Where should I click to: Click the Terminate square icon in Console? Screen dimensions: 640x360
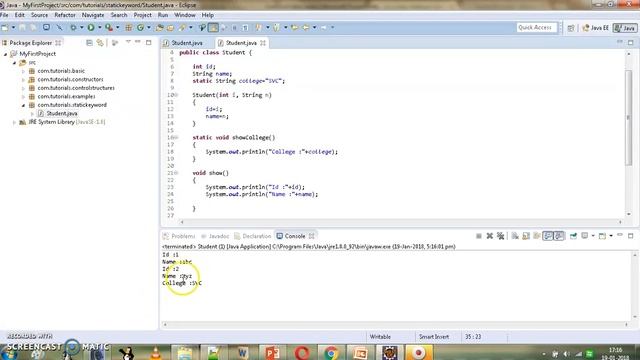479,236
